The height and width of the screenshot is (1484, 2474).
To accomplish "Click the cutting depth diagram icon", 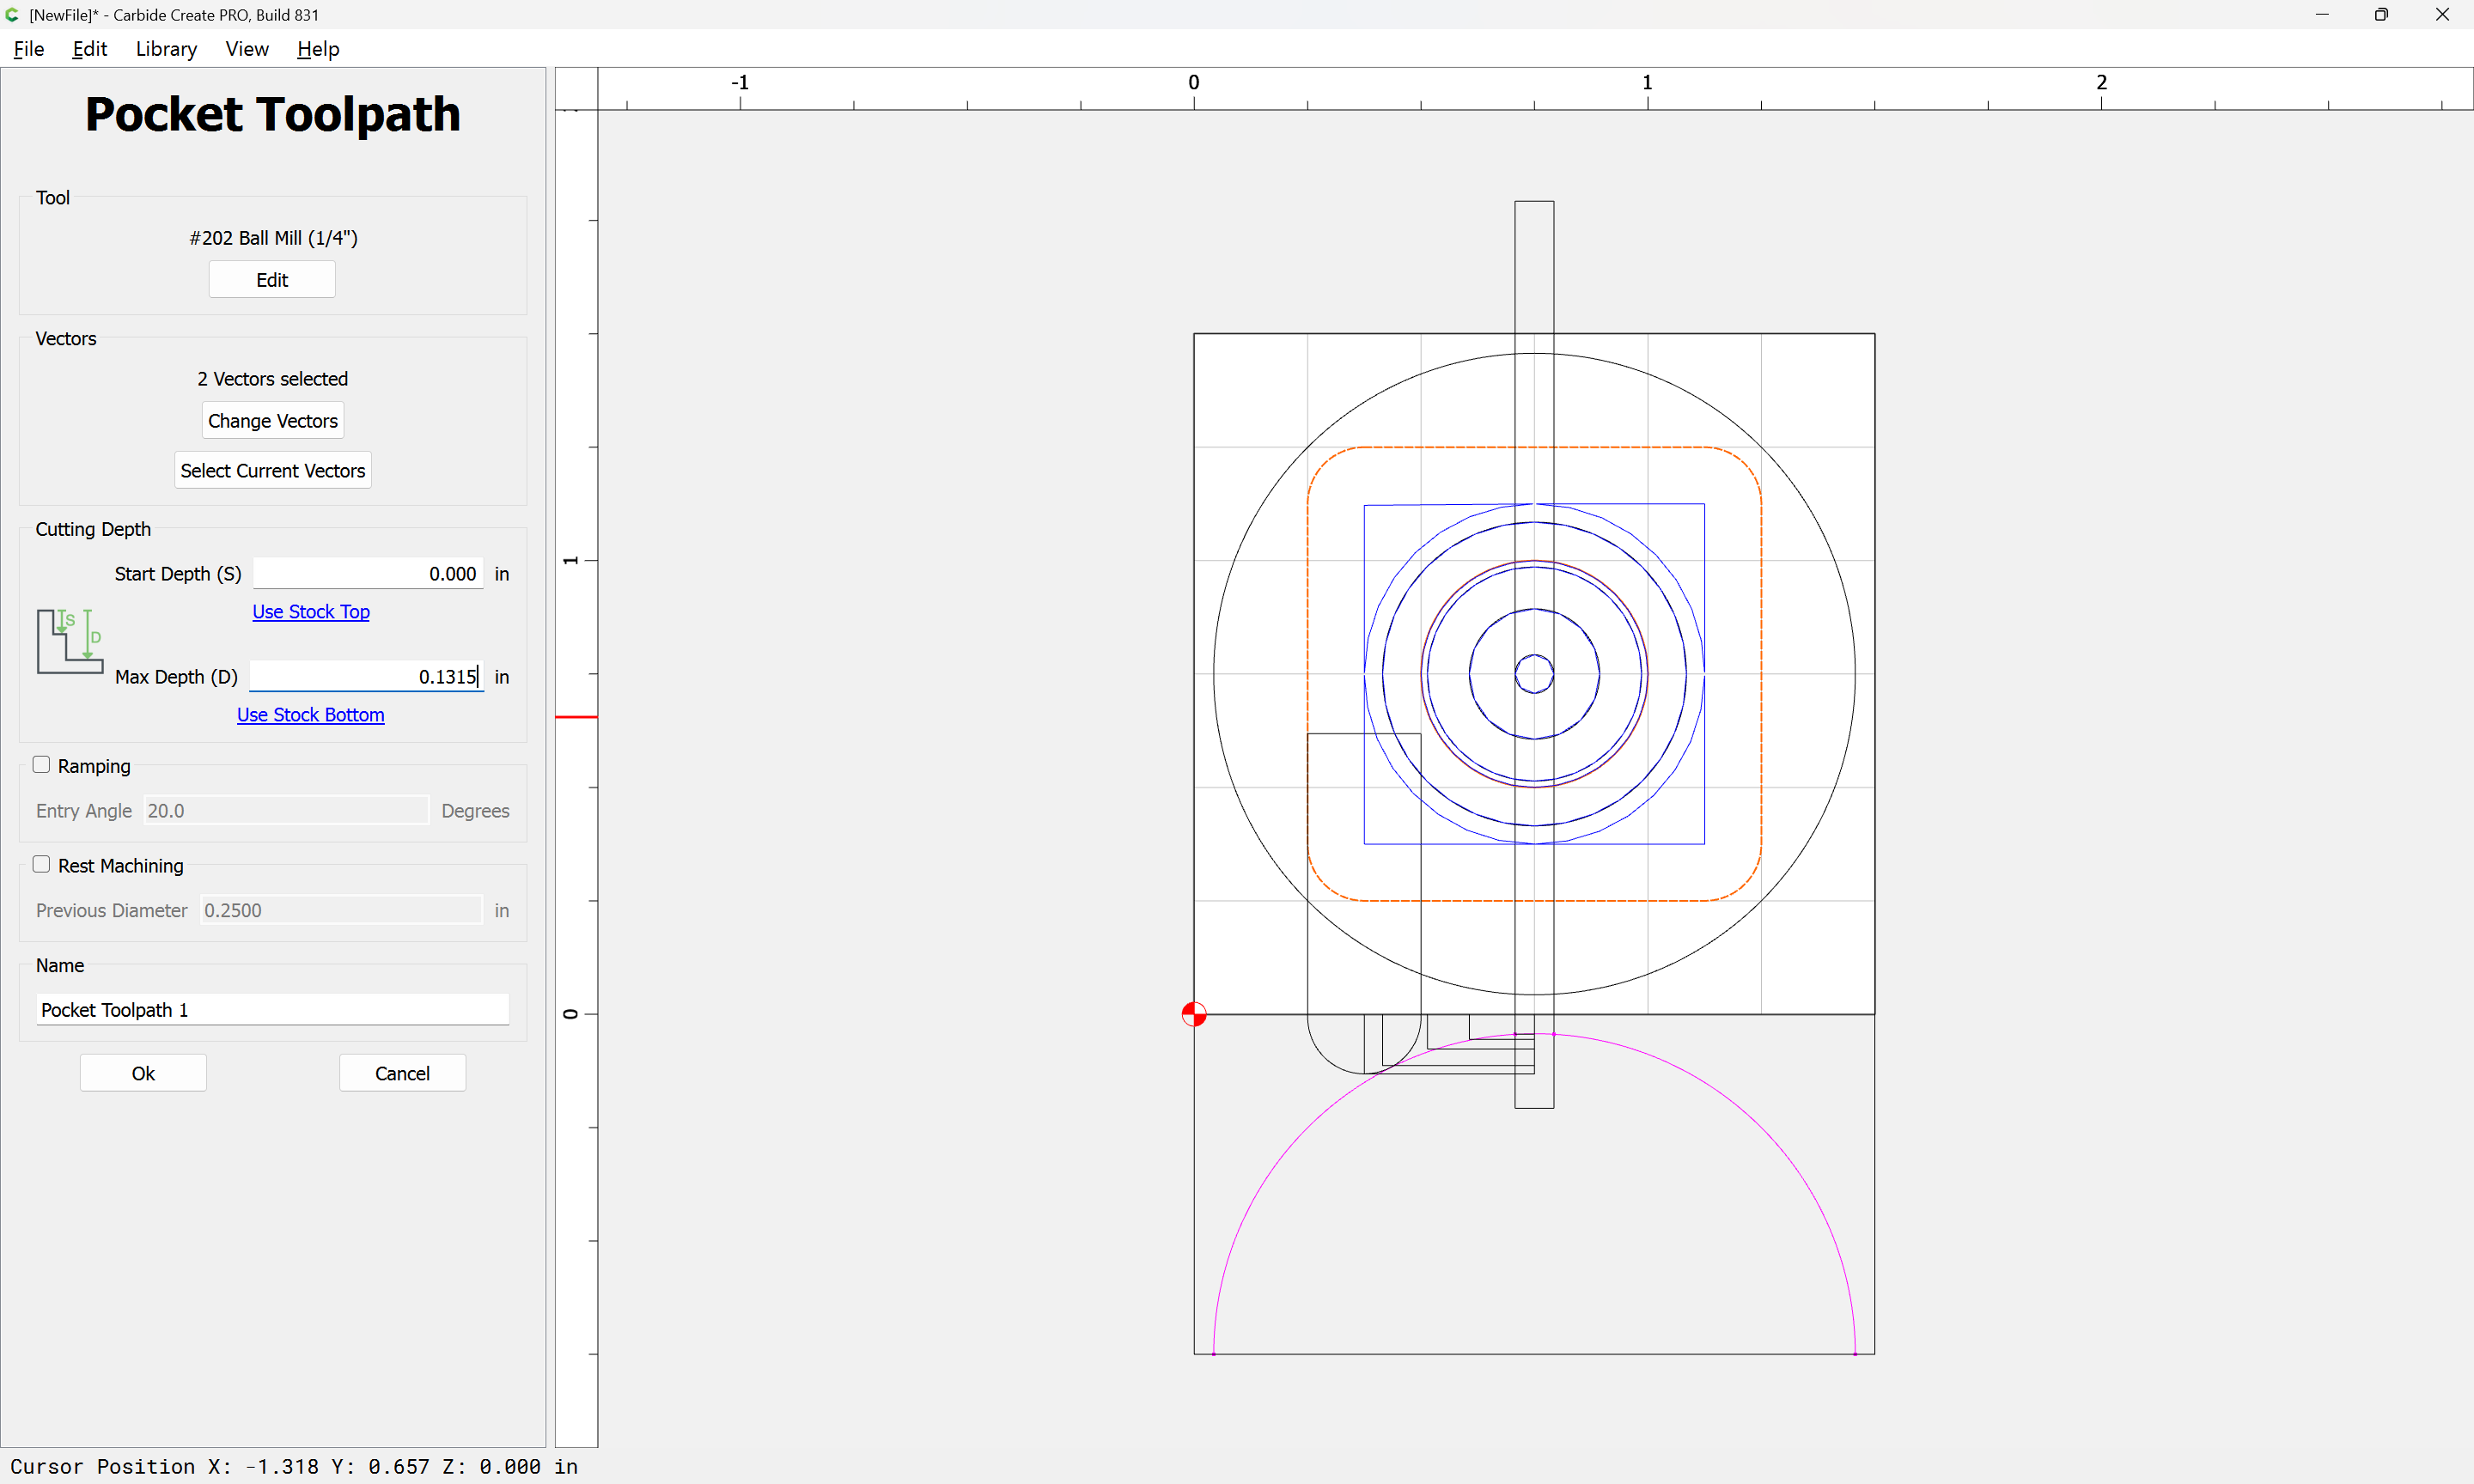I will click(69, 641).
